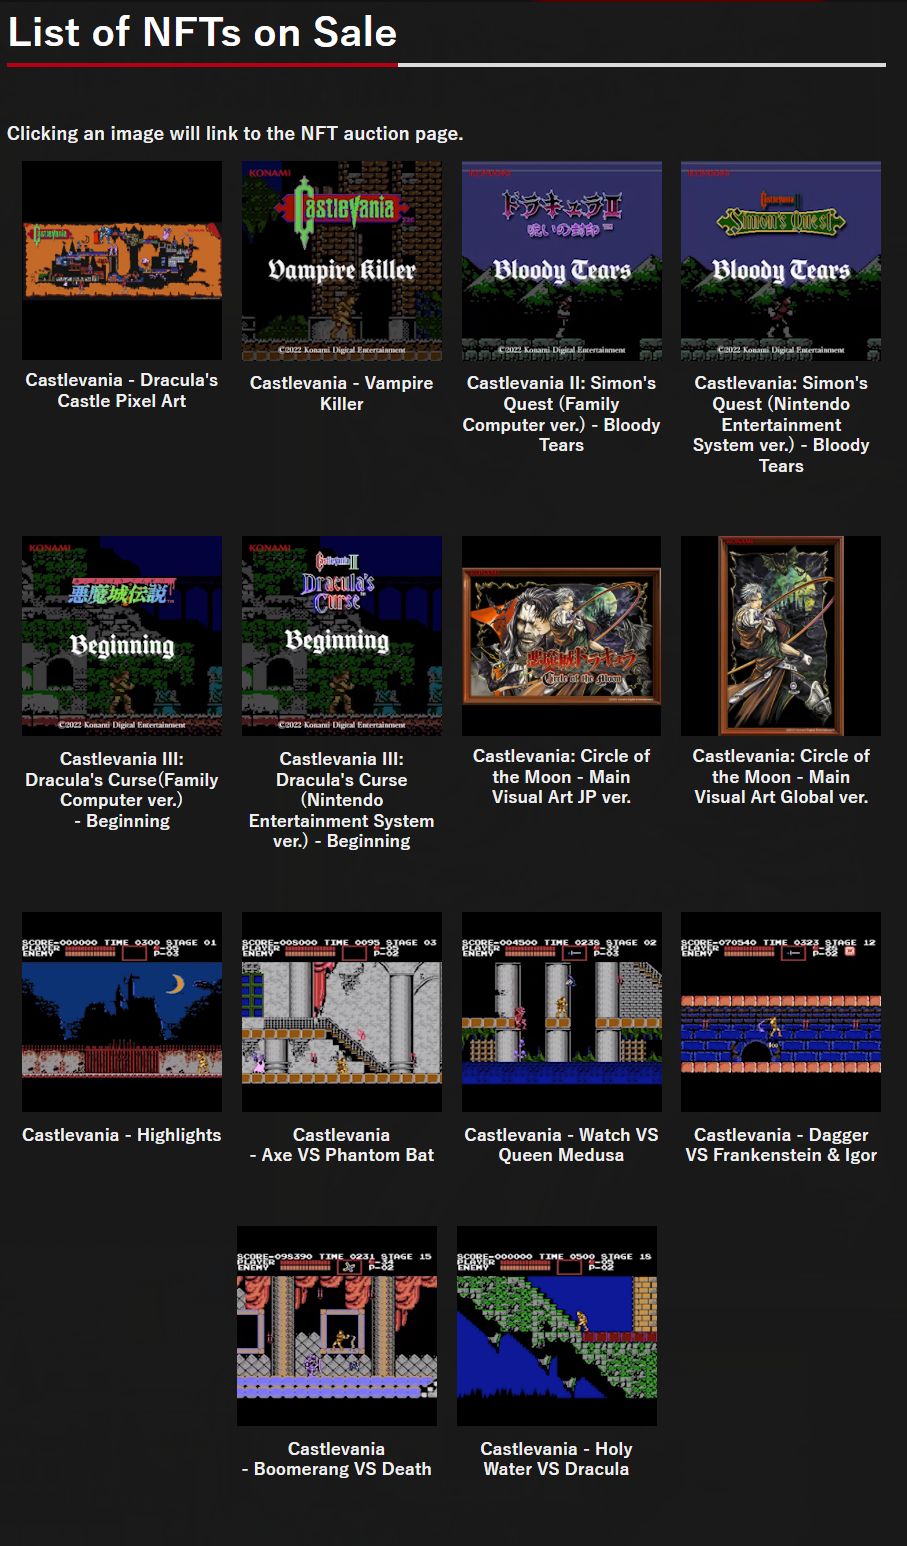The image size is (907, 1546).
Task: Open Circle of the Moon JP ver. artwork
Action: pyautogui.click(x=562, y=636)
